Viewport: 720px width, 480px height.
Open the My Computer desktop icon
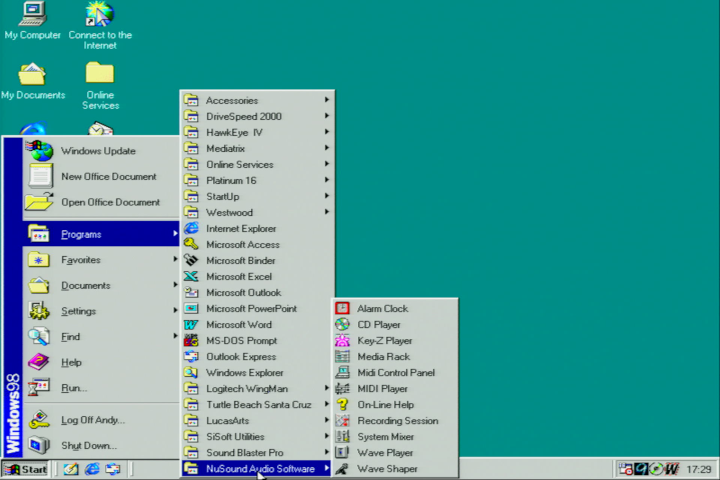(32, 15)
